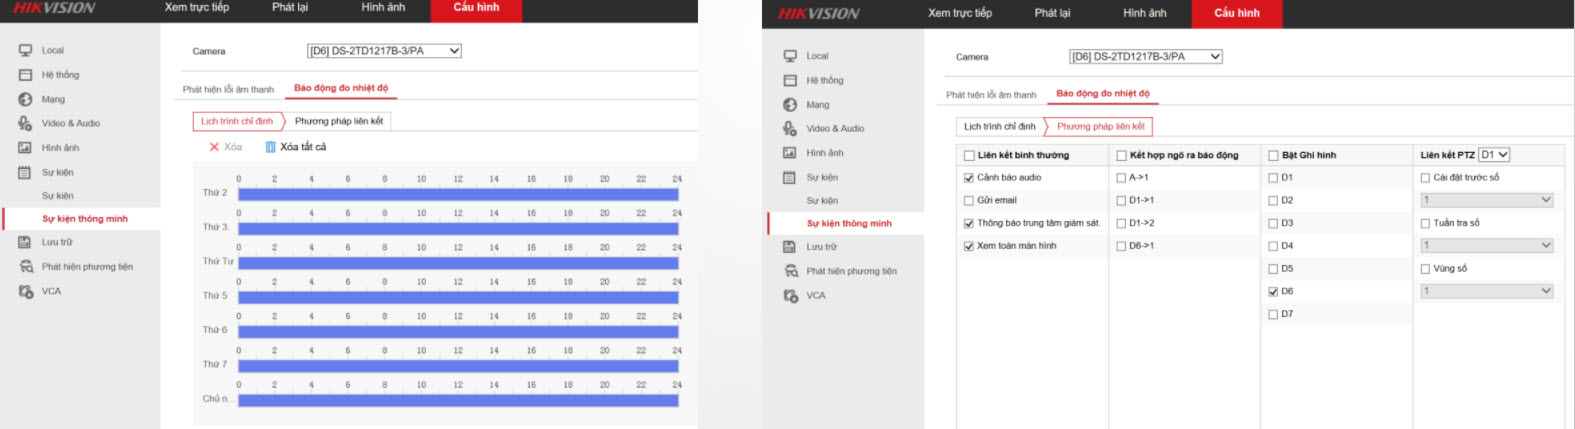Viewport: 1575px width, 429px height.
Task: Enable the Gửi email checkbox
Action: point(968,201)
